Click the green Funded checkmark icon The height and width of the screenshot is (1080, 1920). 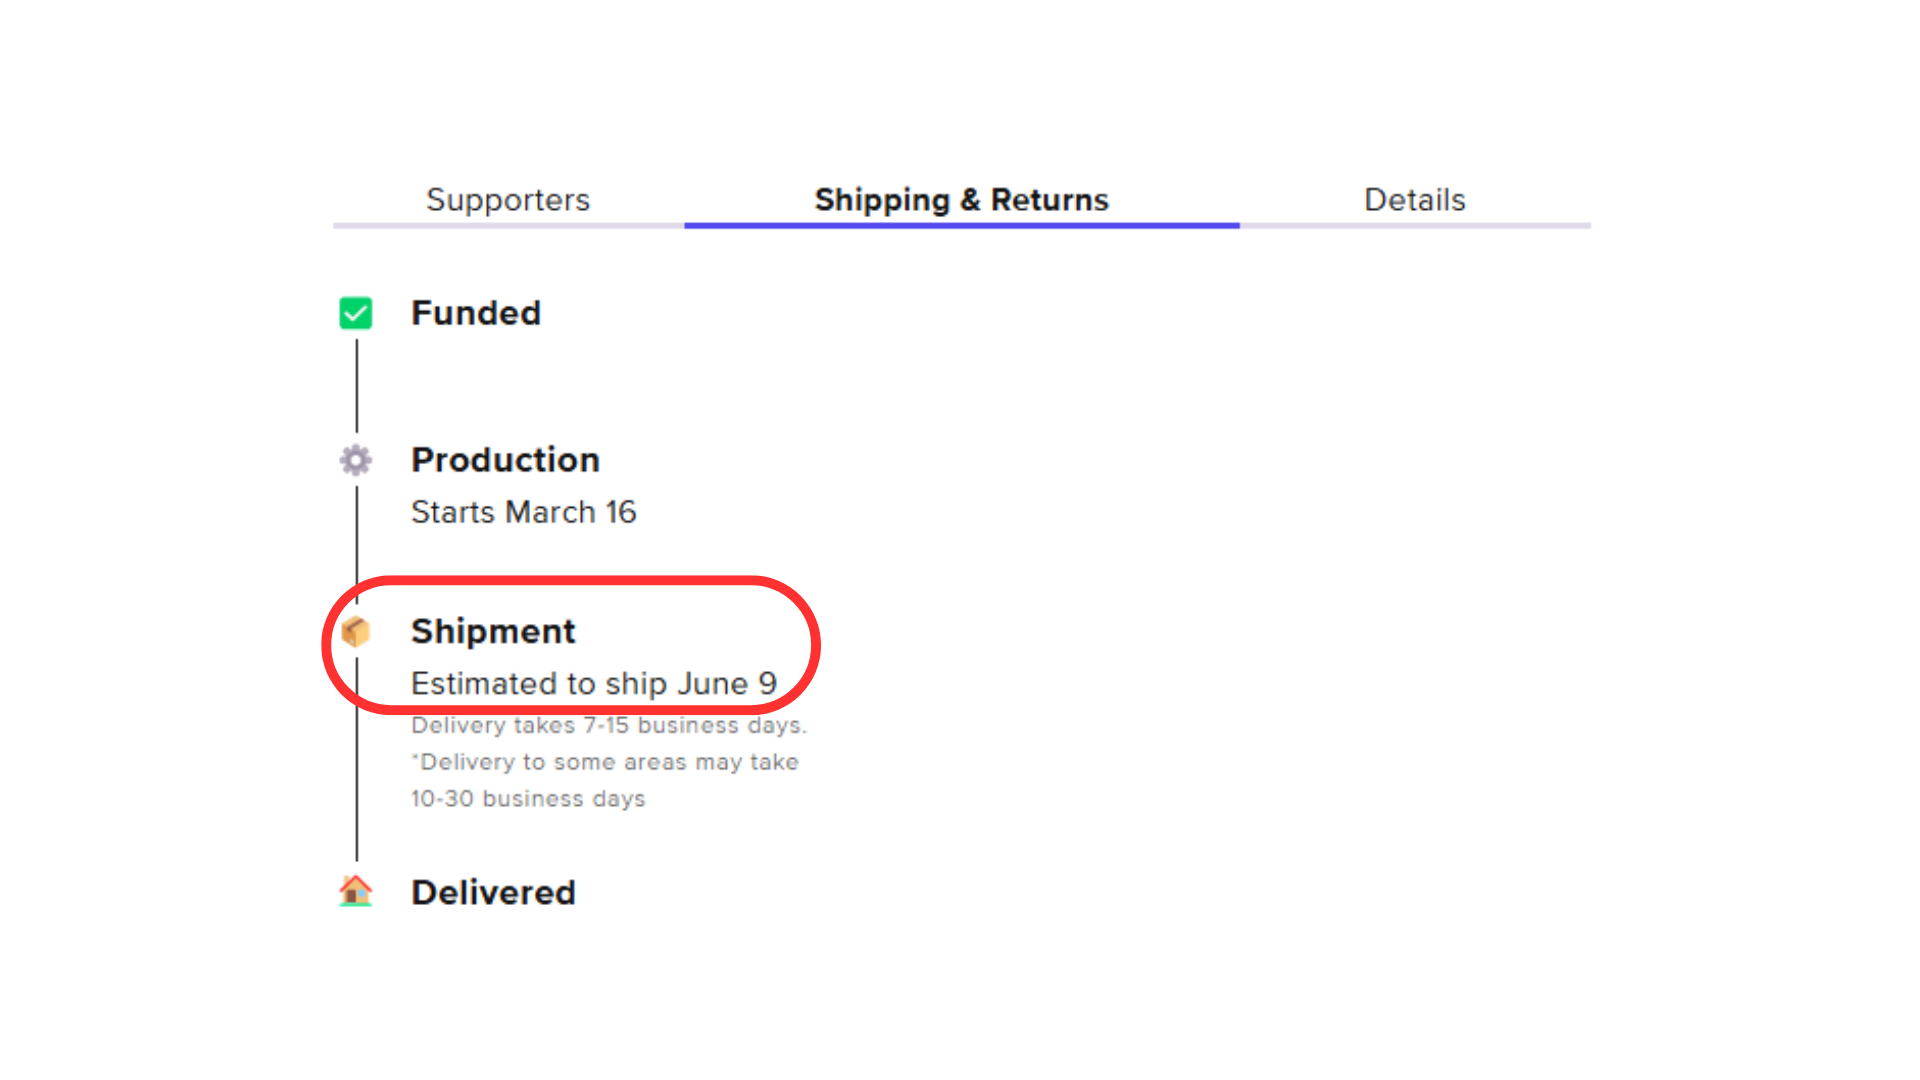[x=356, y=313]
